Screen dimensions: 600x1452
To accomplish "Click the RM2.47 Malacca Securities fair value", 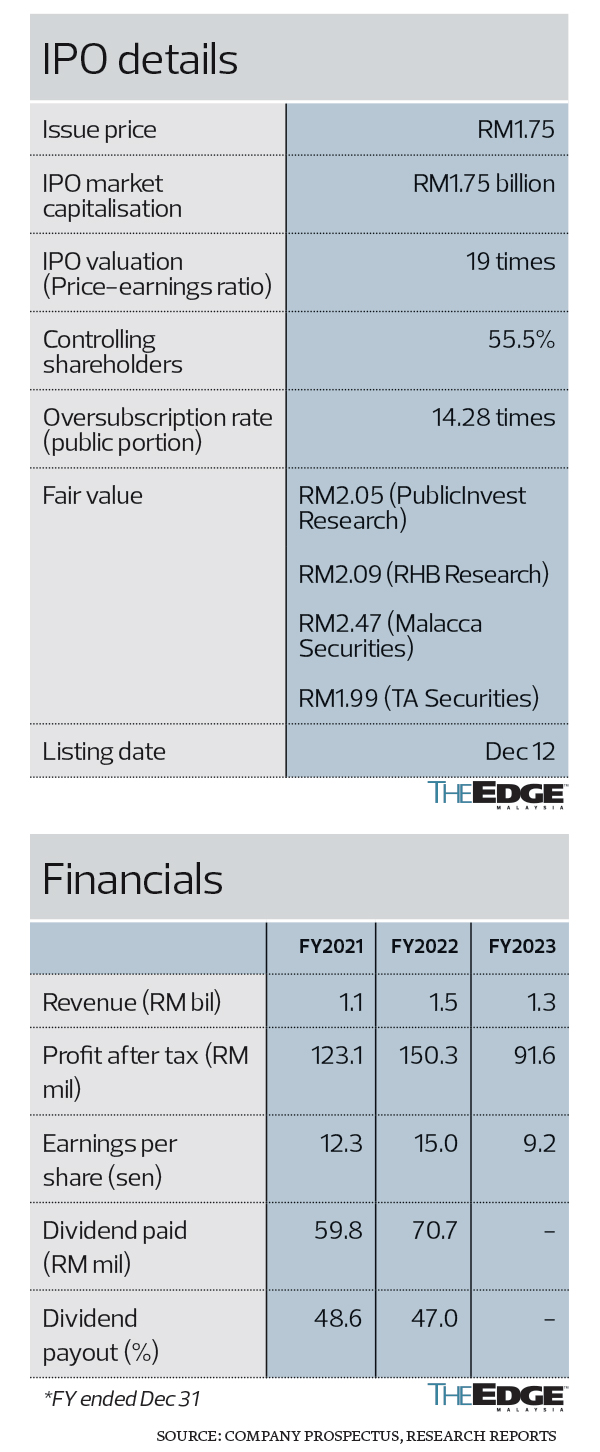I will pyautogui.click(x=391, y=636).
